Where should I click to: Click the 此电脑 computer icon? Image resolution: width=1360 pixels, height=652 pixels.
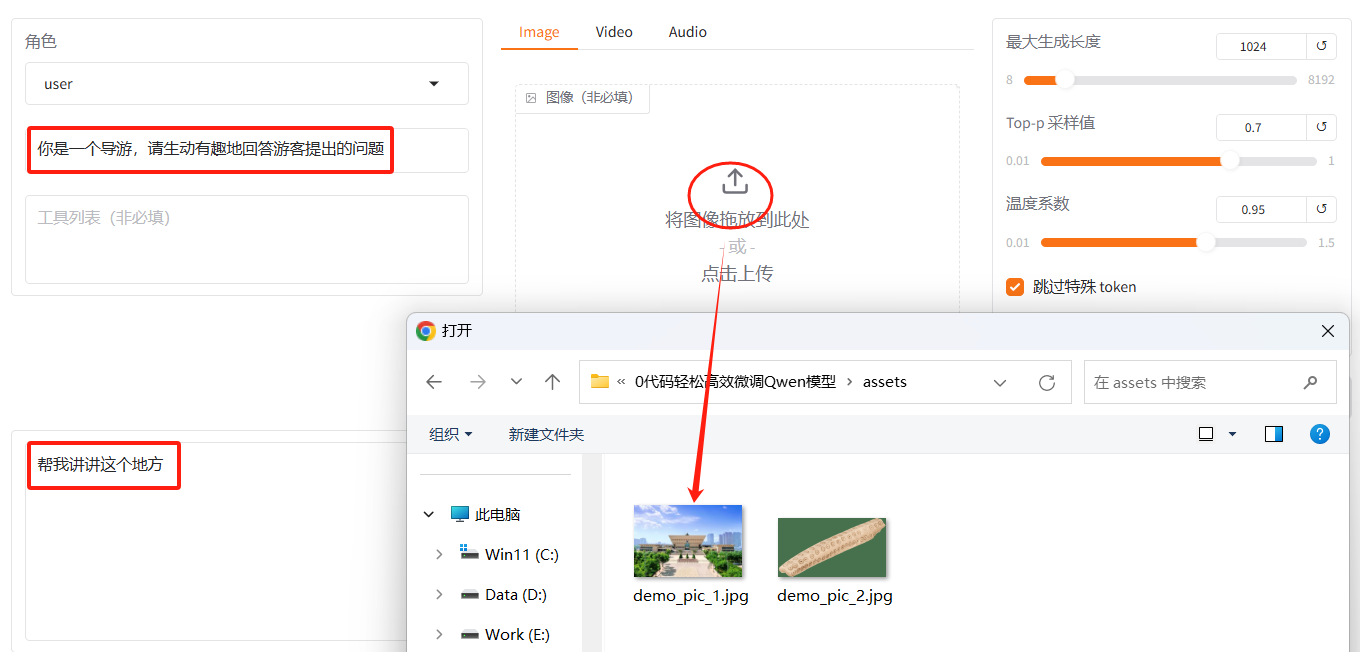459,514
